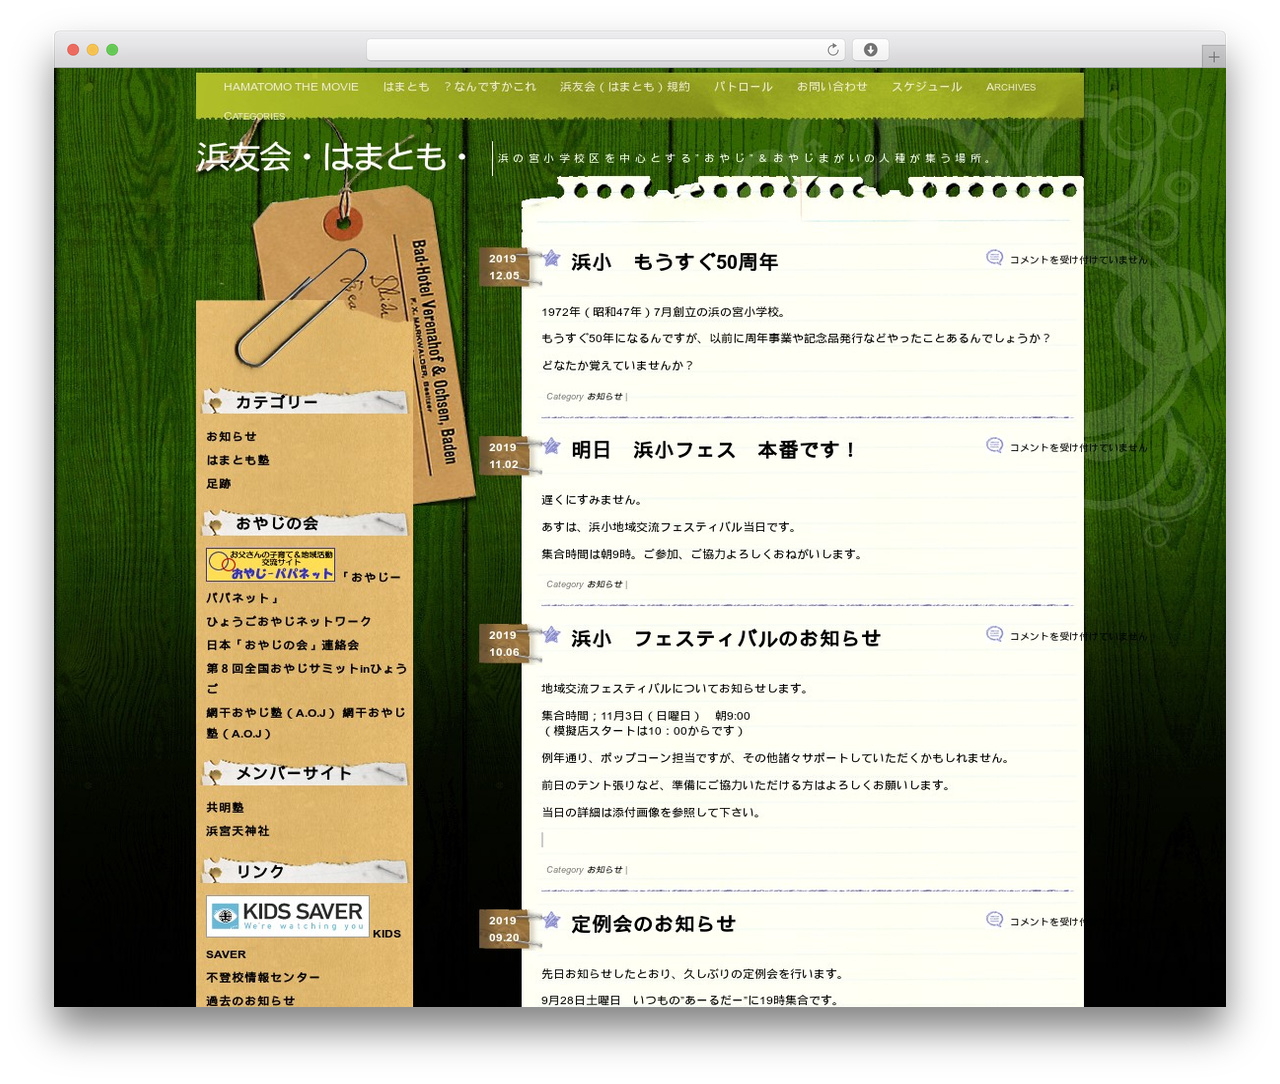1280x1084 pixels.
Task: Click お知らせ category under 浜小 もうすぐ50周年 post
Action: [x=605, y=397]
